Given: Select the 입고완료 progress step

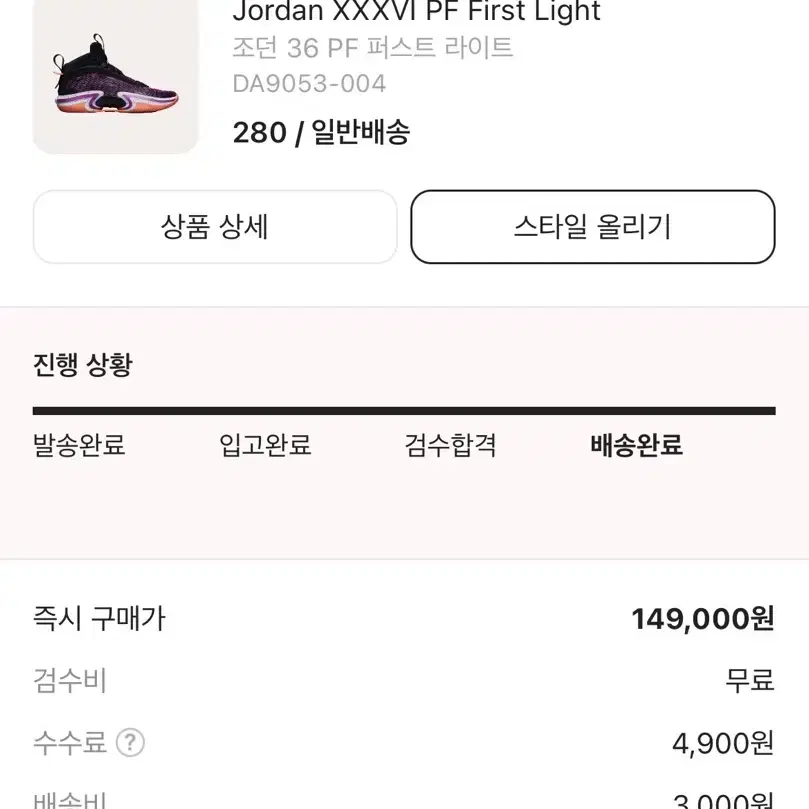Looking at the screenshot, I should coord(265,445).
